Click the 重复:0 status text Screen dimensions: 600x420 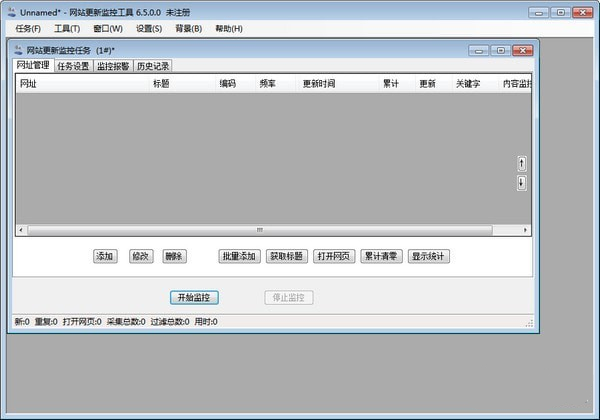[46, 322]
